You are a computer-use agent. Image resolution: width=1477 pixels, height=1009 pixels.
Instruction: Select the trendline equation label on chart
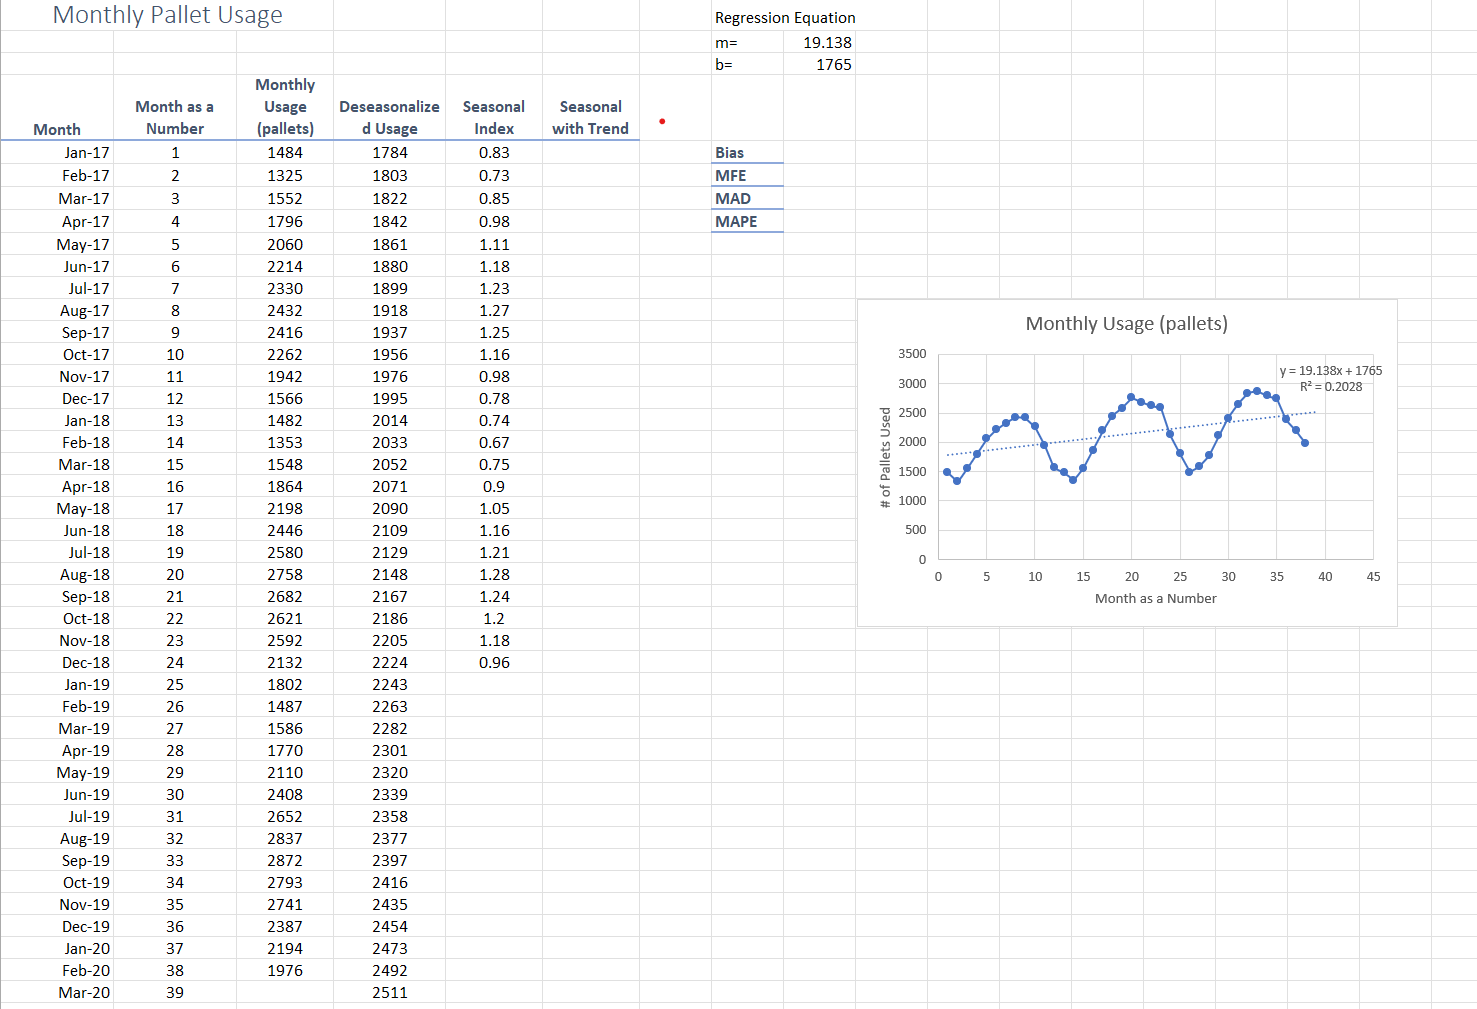(x=1331, y=379)
